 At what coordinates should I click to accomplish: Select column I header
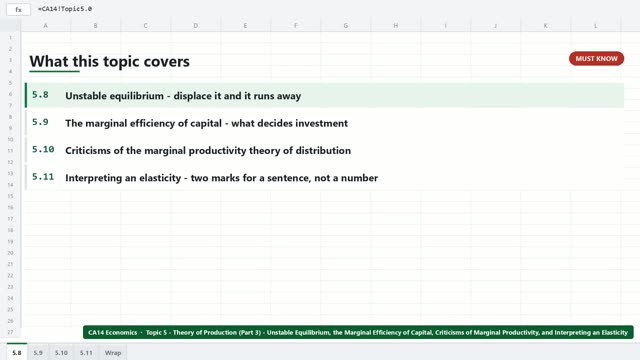tap(445, 25)
